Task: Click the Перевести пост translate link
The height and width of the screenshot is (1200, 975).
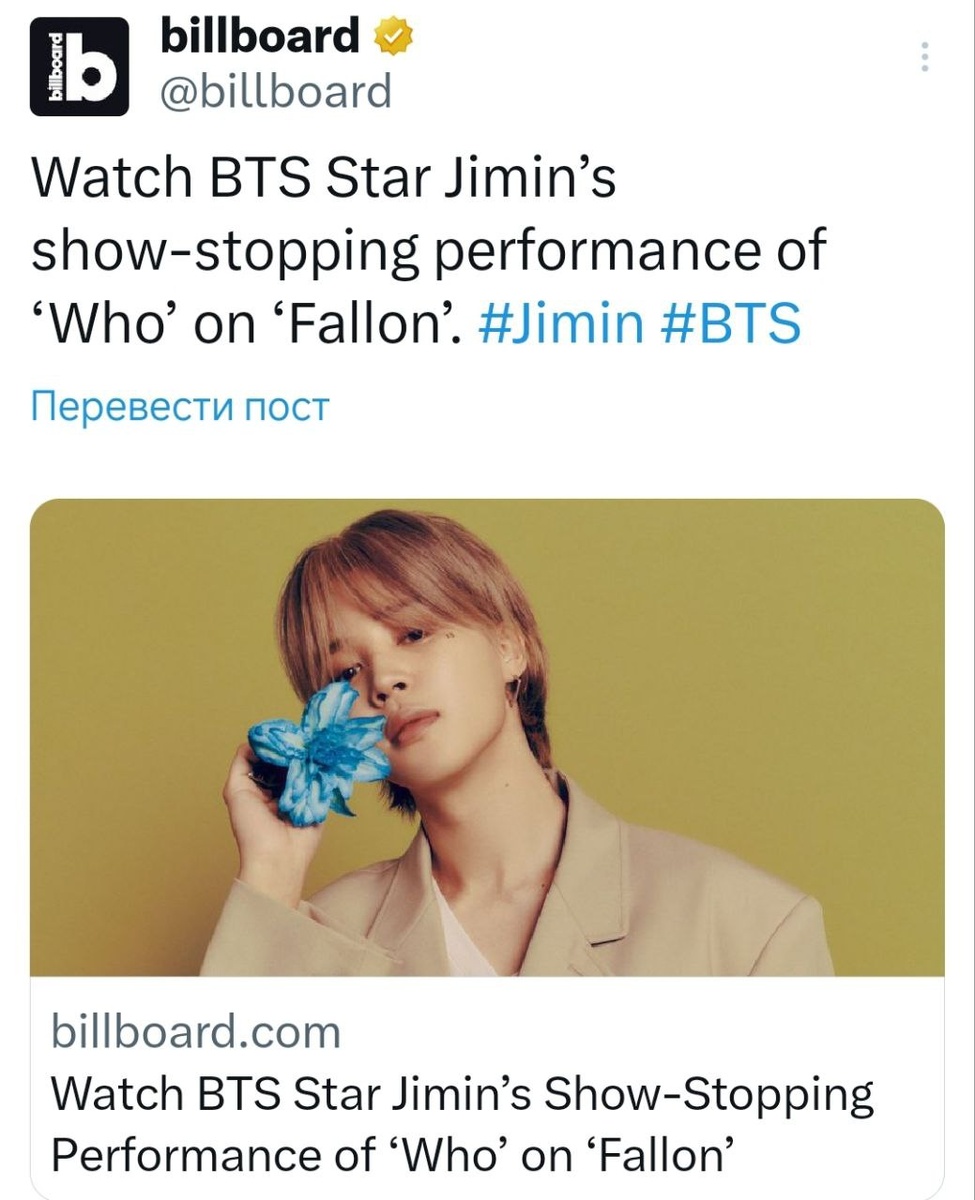Action: coord(180,407)
